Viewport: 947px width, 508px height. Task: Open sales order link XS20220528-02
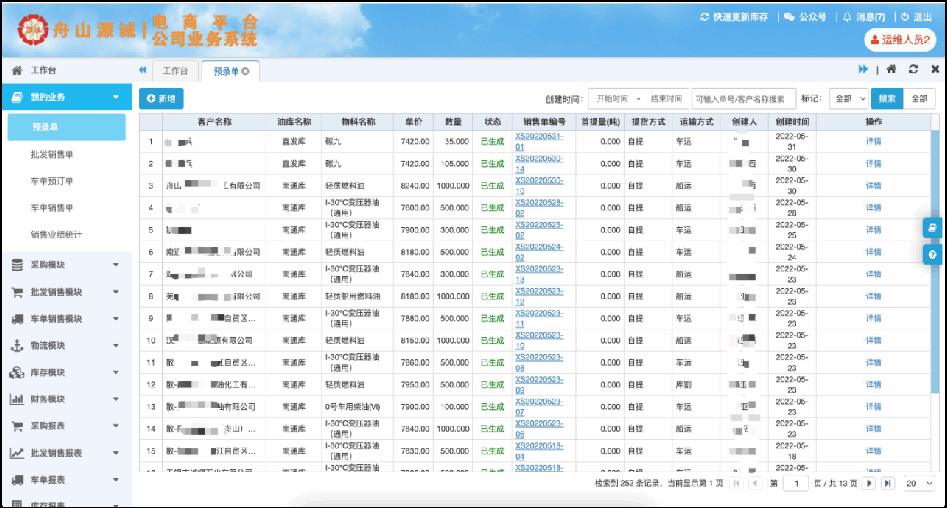539,208
